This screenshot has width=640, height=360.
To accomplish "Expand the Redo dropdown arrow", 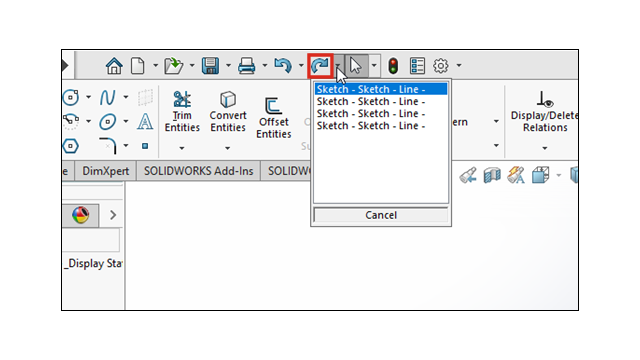I will pos(338,66).
